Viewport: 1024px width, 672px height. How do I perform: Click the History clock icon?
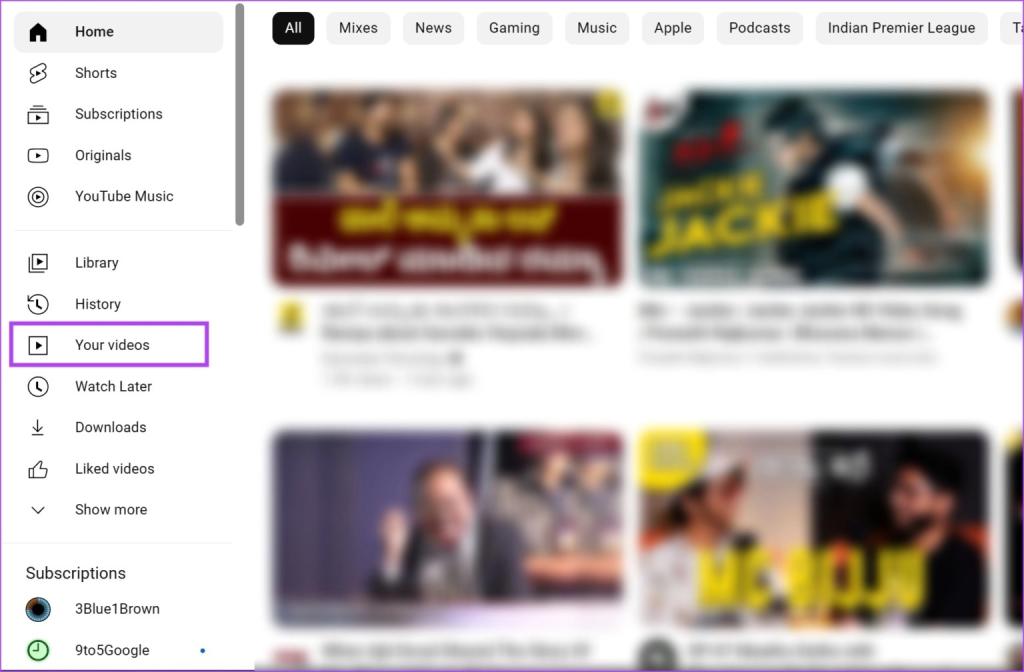pos(38,304)
